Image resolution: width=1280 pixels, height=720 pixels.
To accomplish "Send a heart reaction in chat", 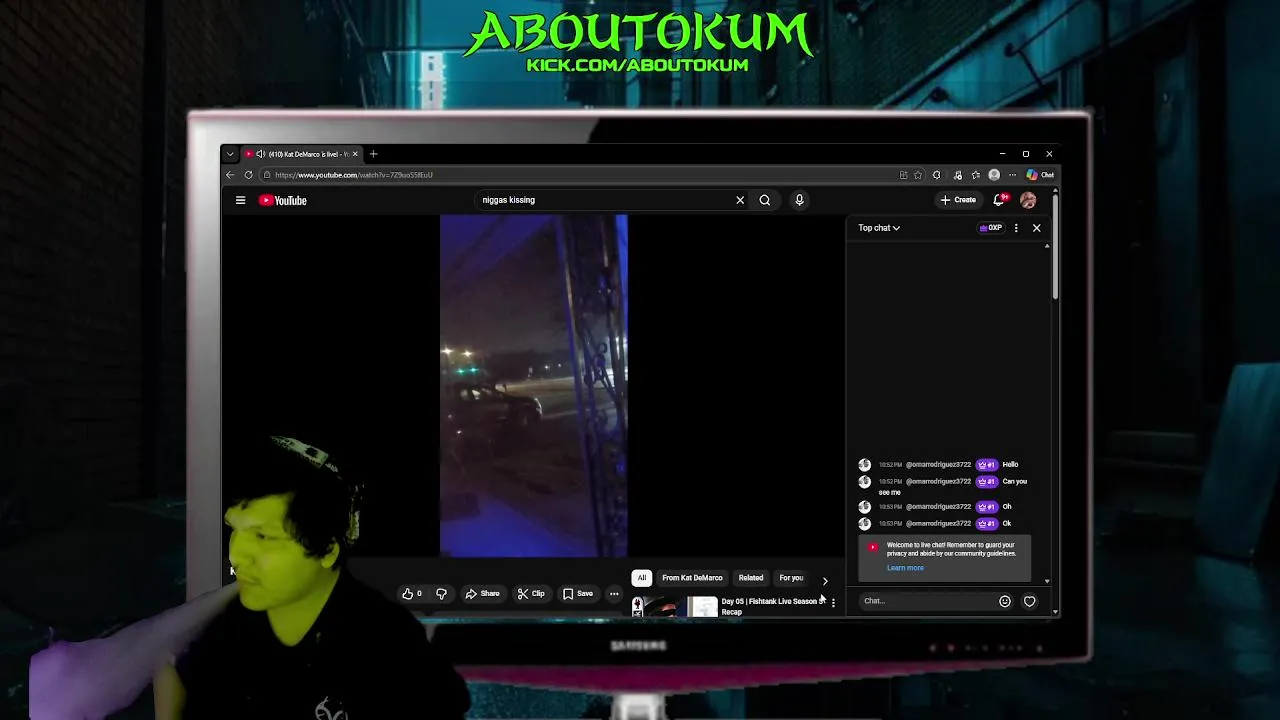I will pos(1030,601).
